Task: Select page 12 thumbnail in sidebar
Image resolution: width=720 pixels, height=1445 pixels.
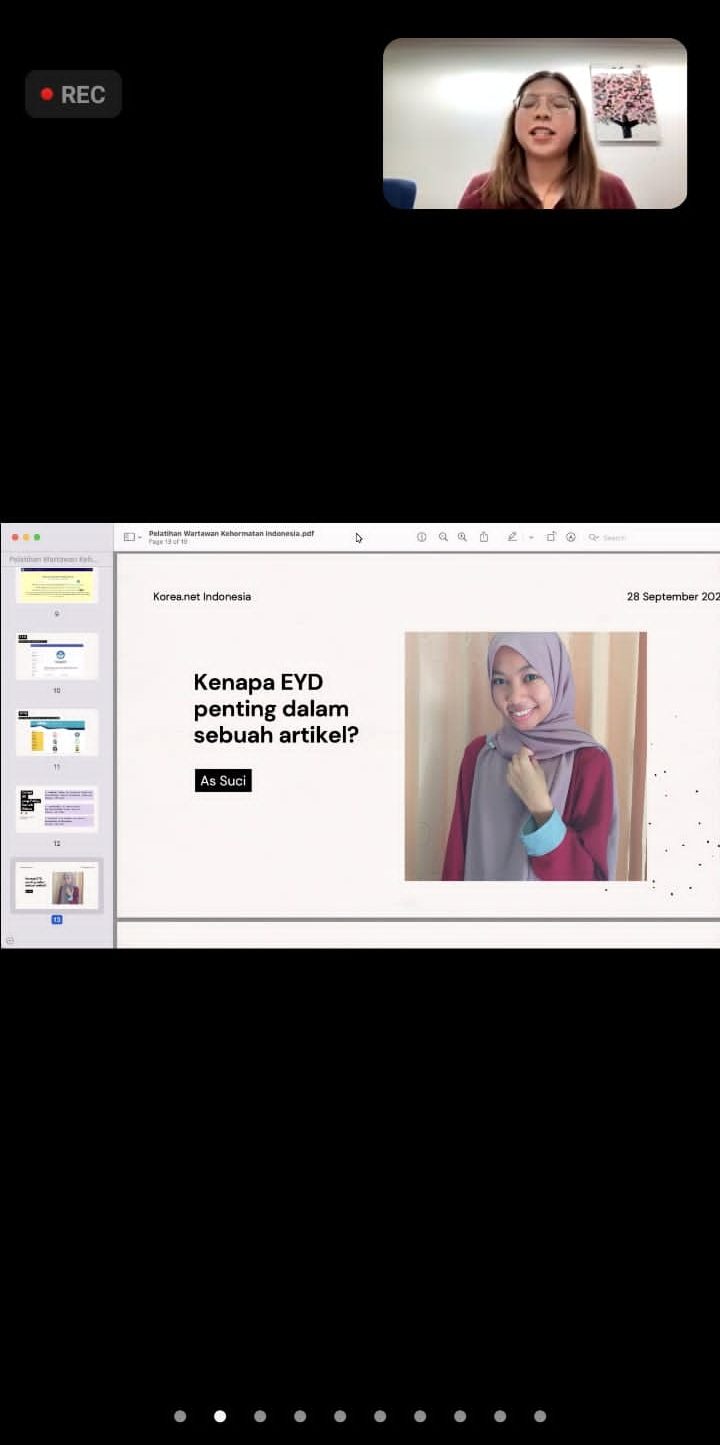Action: click(x=57, y=809)
